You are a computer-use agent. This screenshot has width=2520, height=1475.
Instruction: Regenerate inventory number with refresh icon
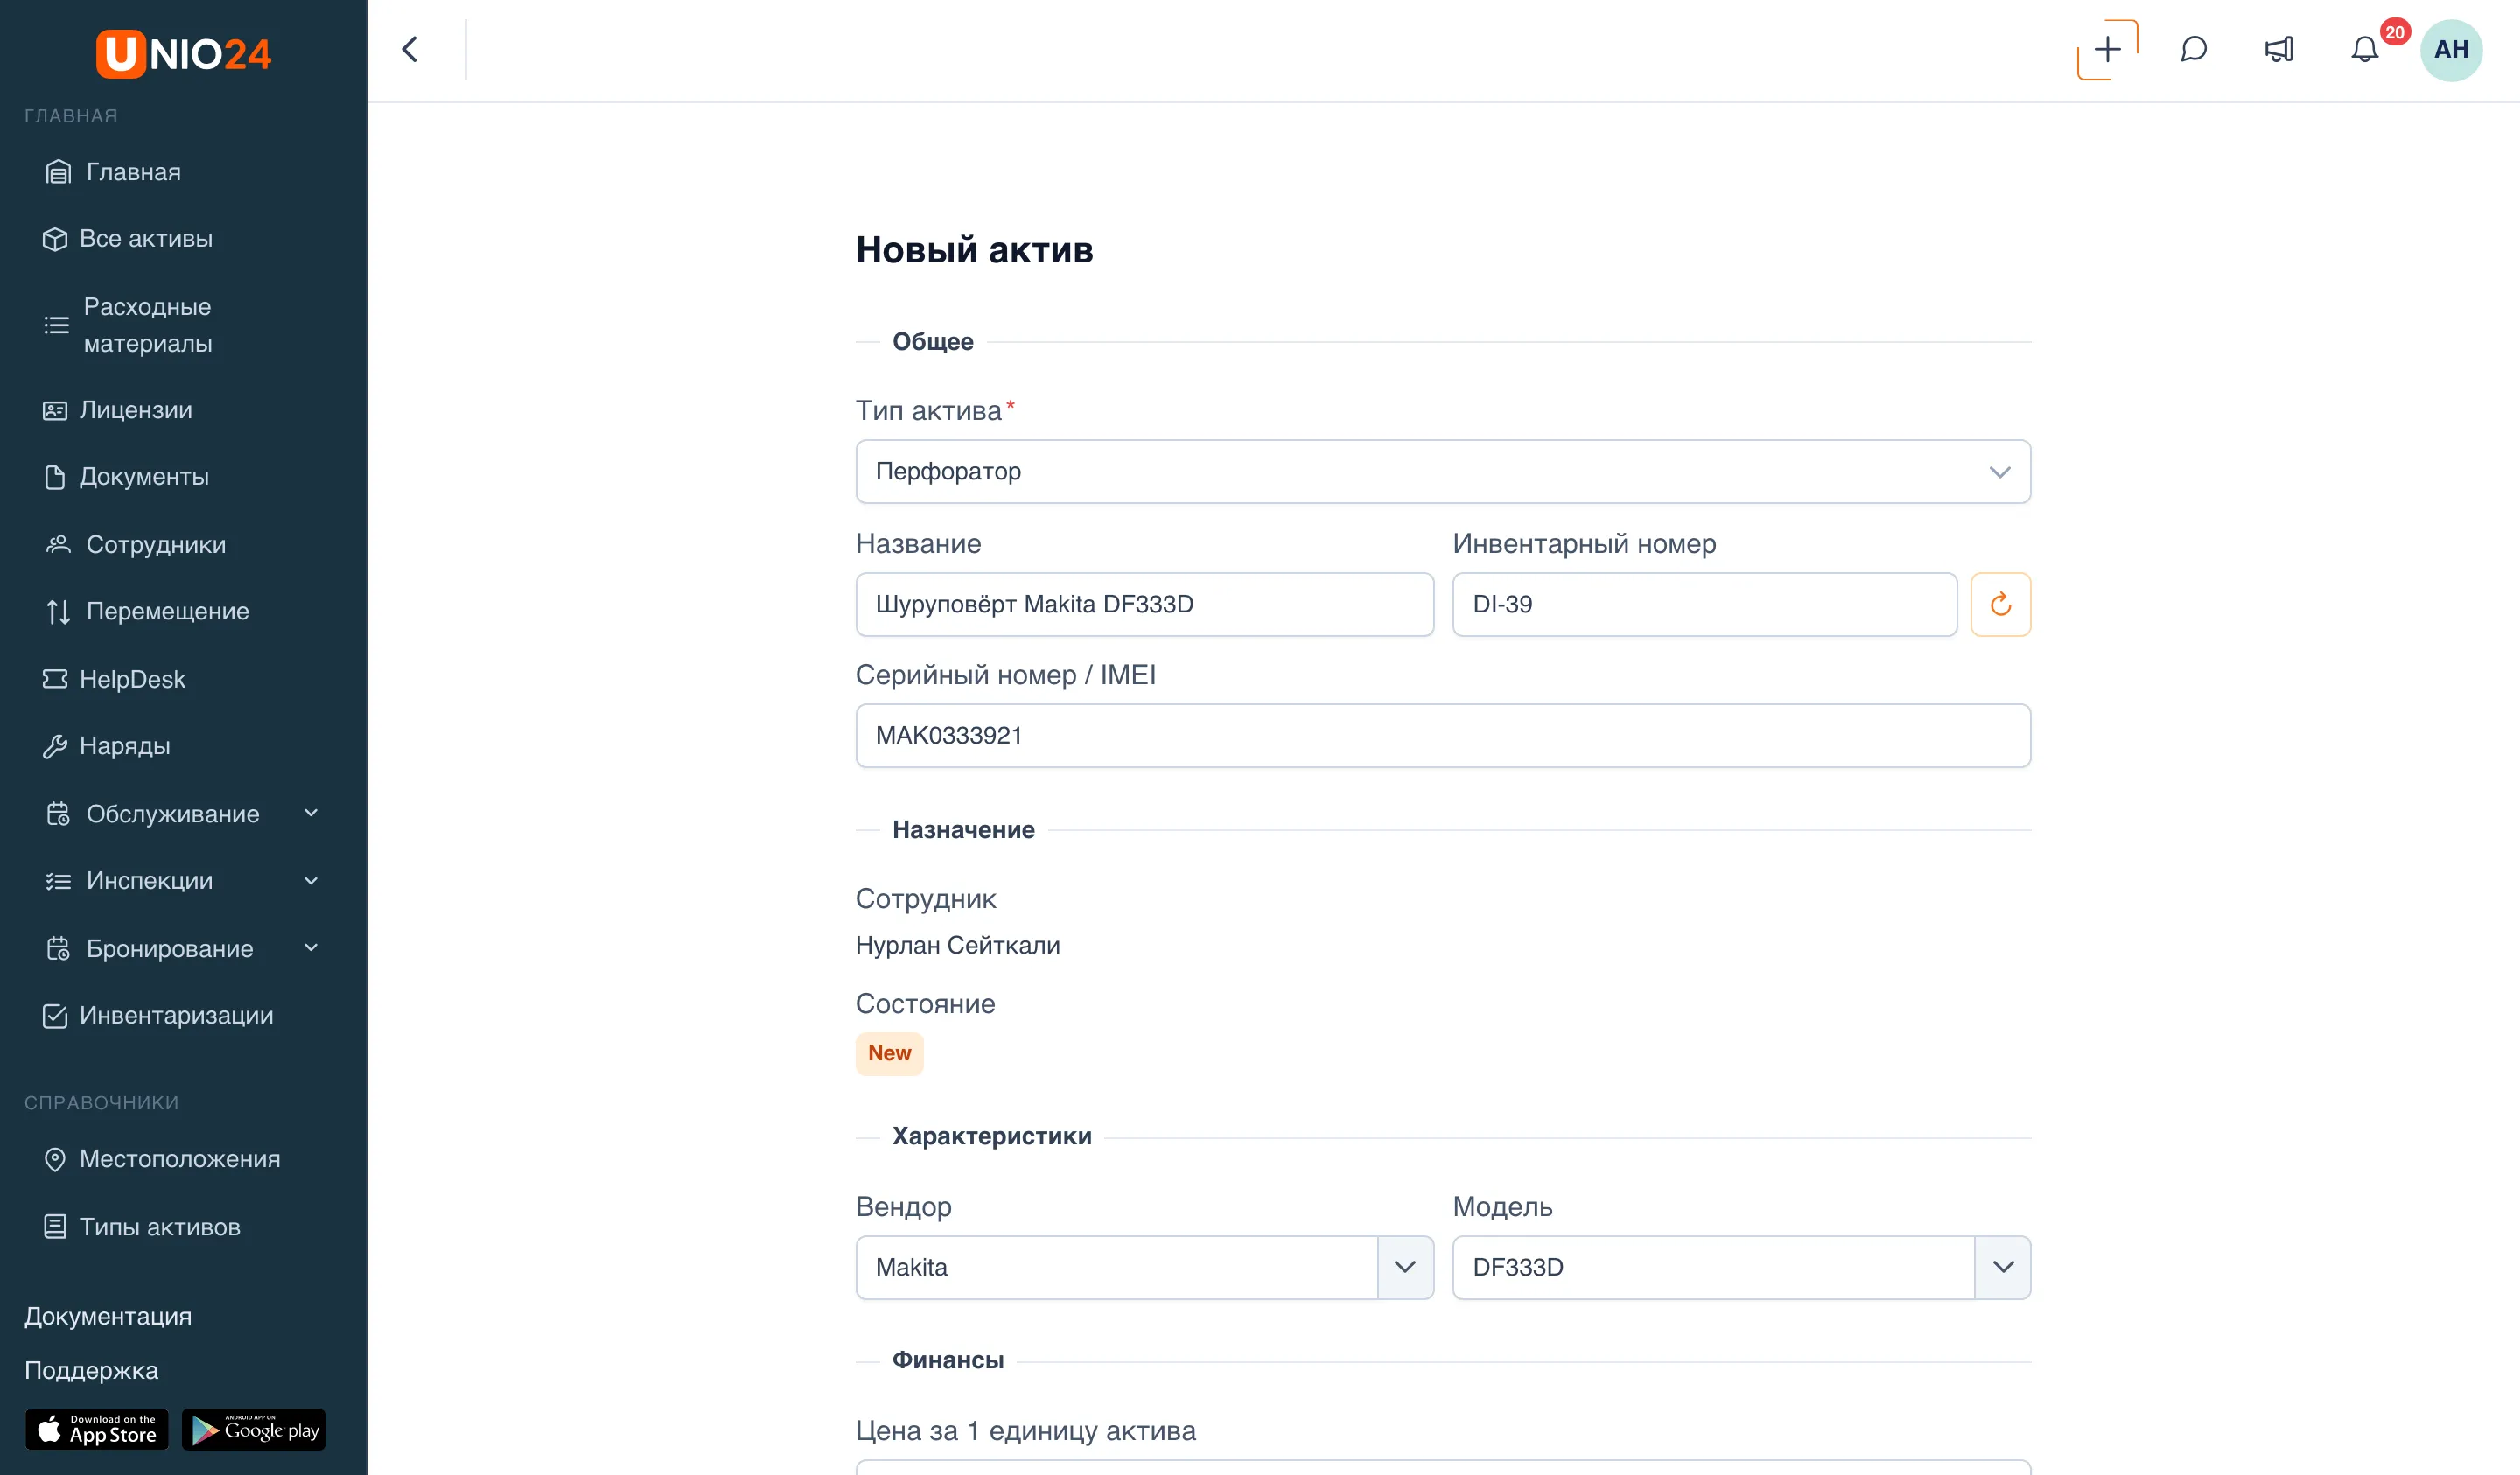coord(2000,604)
